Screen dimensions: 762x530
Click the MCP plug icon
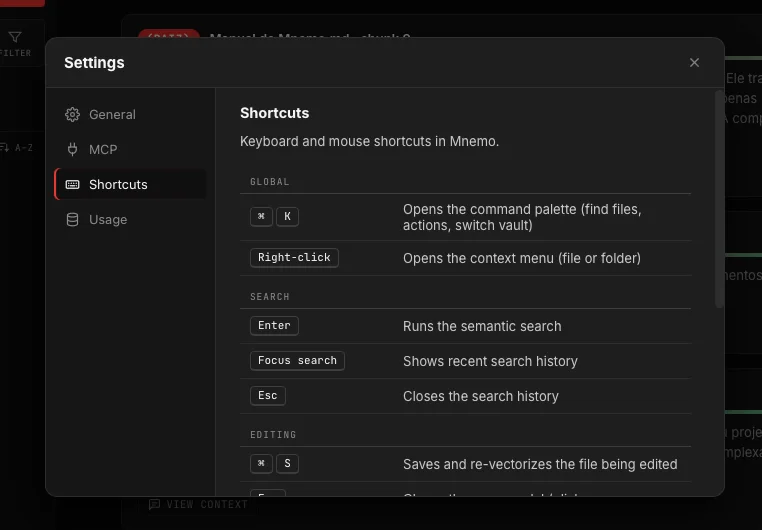click(72, 150)
